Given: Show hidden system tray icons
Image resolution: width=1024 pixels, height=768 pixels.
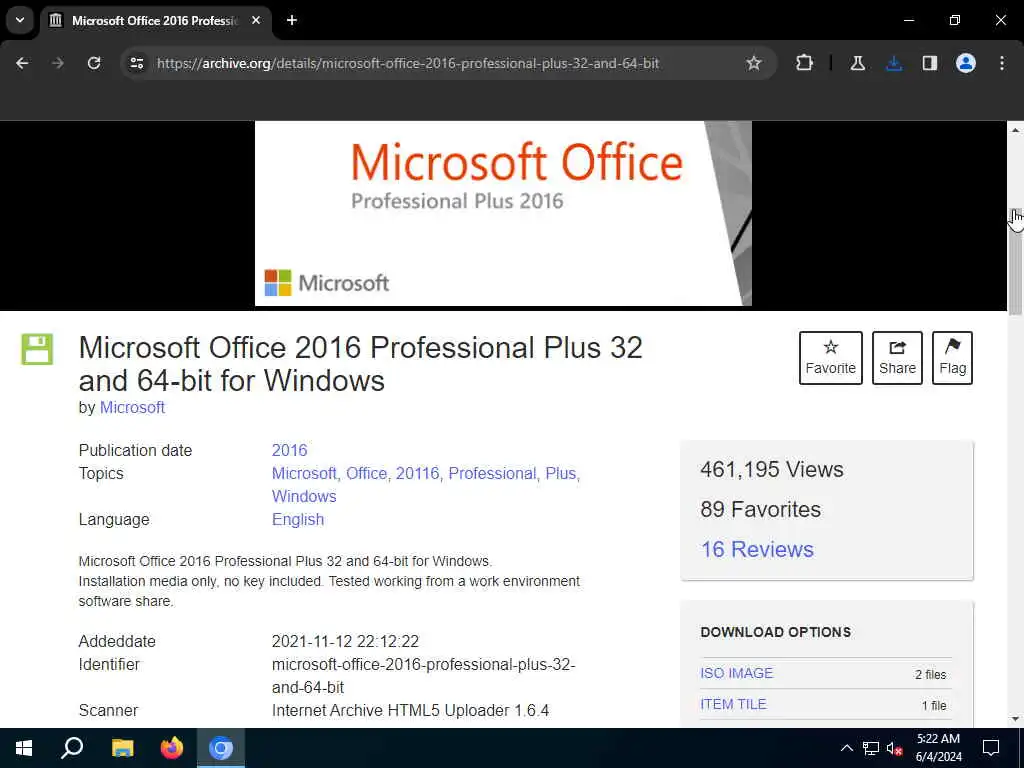Looking at the screenshot, I should [x=846, y=748].
